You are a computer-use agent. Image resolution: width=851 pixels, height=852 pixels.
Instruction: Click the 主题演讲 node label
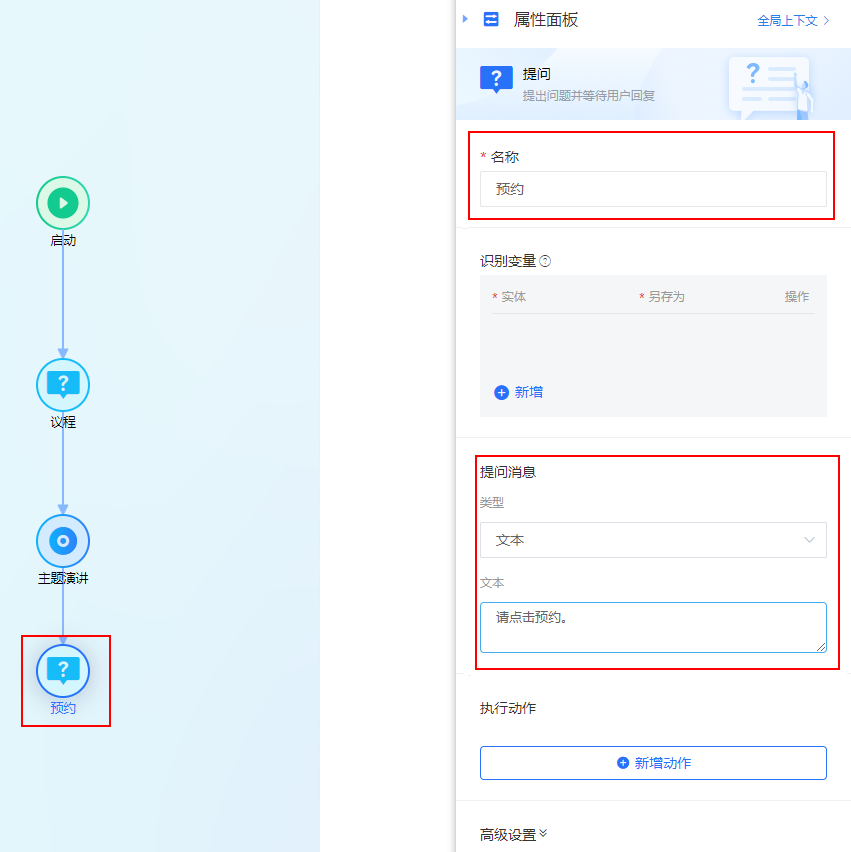pyautogui.click(x=63, y=578)
